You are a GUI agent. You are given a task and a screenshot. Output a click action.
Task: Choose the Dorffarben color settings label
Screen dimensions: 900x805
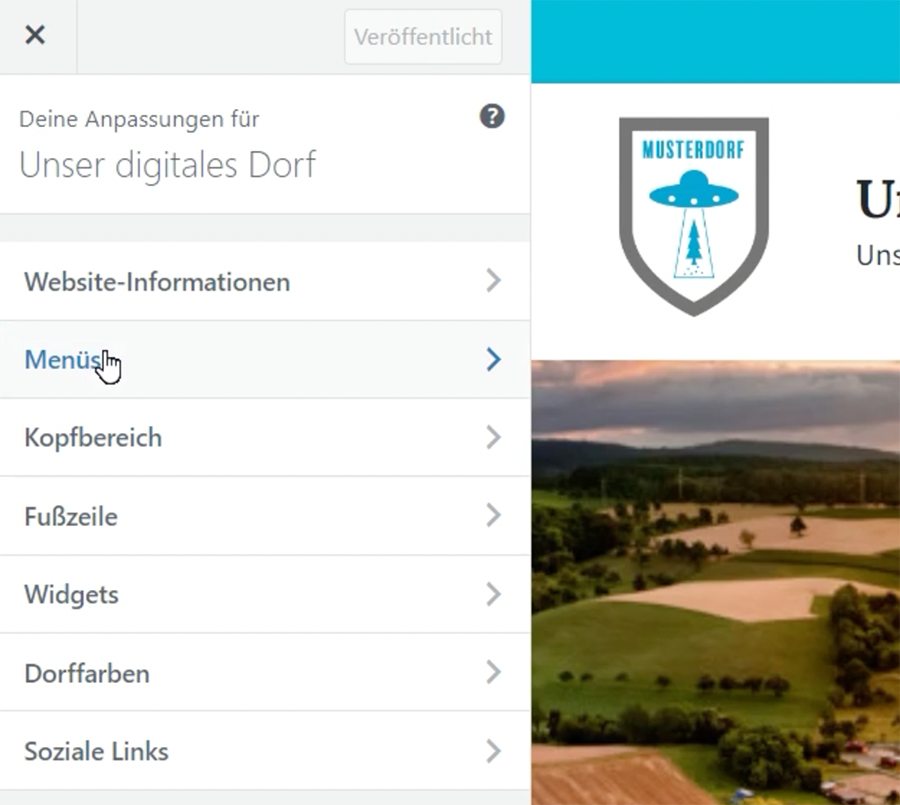pos(87,673)
